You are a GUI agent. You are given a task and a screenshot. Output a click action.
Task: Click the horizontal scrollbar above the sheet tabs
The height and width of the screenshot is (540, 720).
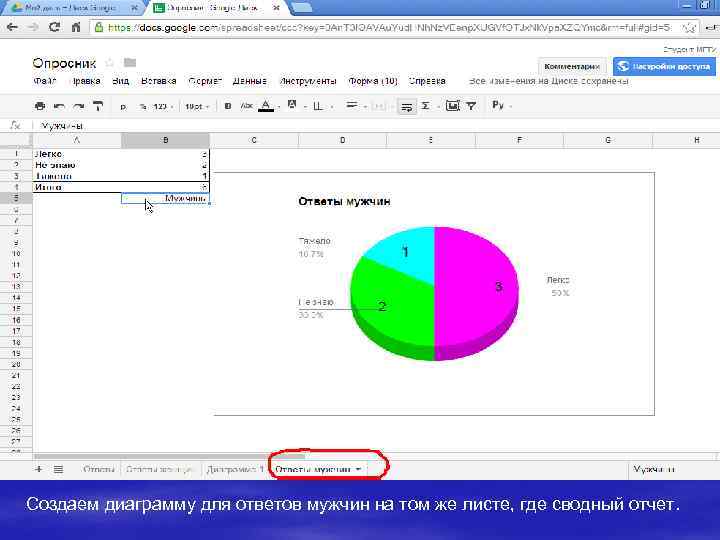point(170,456)
